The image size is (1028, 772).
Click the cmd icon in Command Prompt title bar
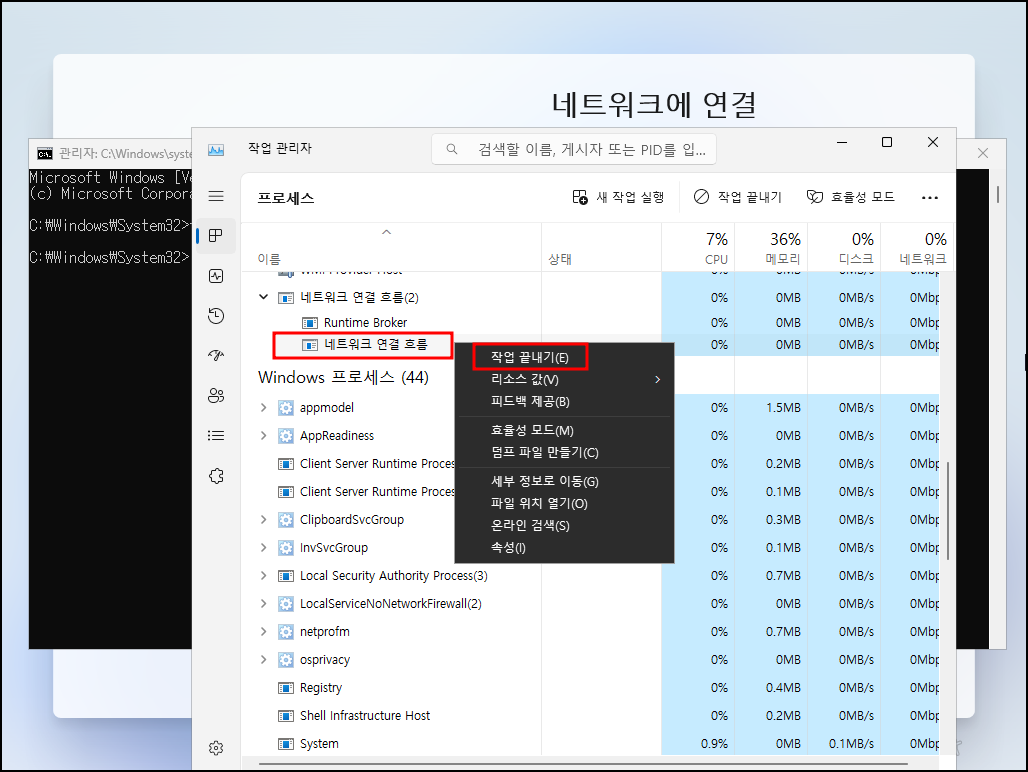click(45, 154)
